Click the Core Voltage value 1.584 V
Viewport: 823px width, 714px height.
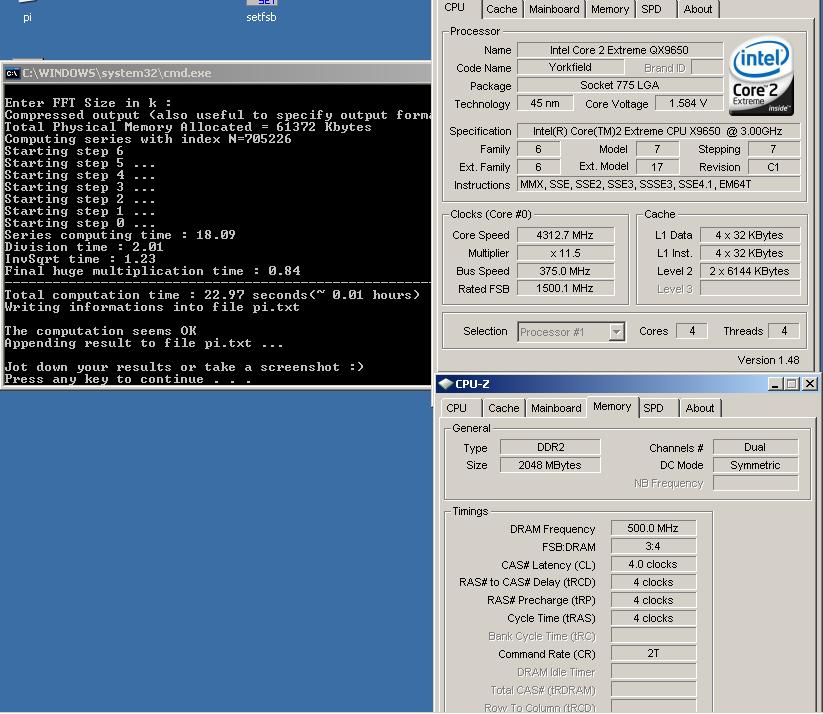click(x=688, y=103)
